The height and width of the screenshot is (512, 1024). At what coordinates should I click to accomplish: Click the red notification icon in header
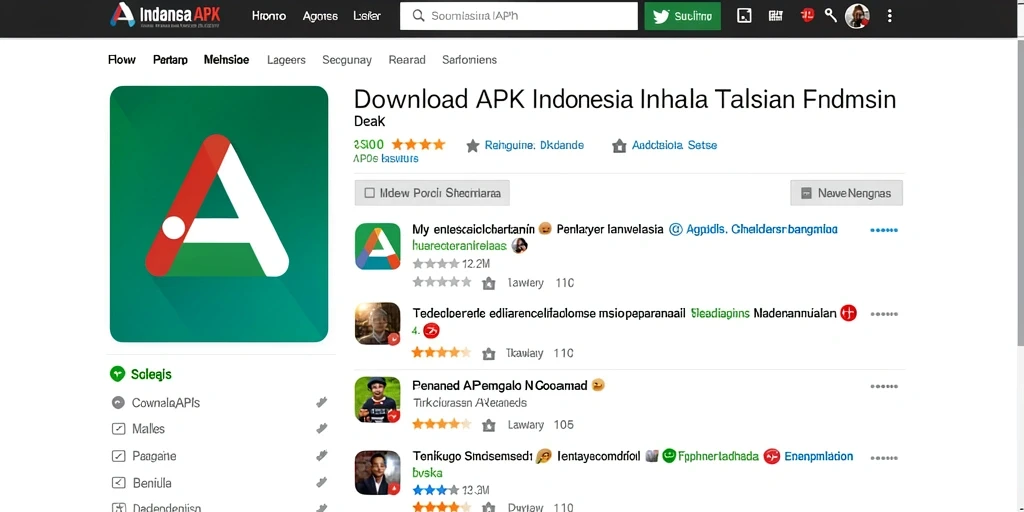click(x=808, y=15)
